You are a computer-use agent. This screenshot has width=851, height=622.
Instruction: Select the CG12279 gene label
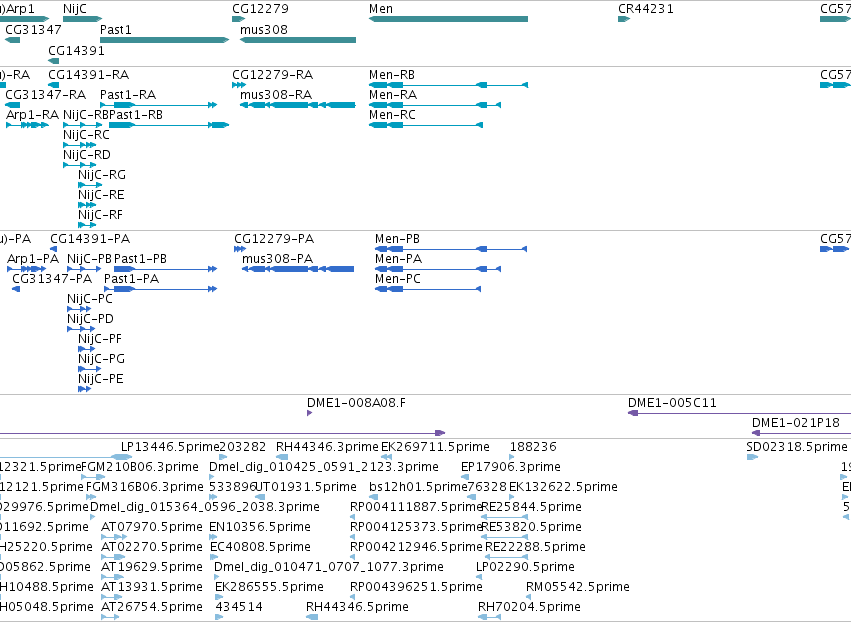(x=261, y=9)
